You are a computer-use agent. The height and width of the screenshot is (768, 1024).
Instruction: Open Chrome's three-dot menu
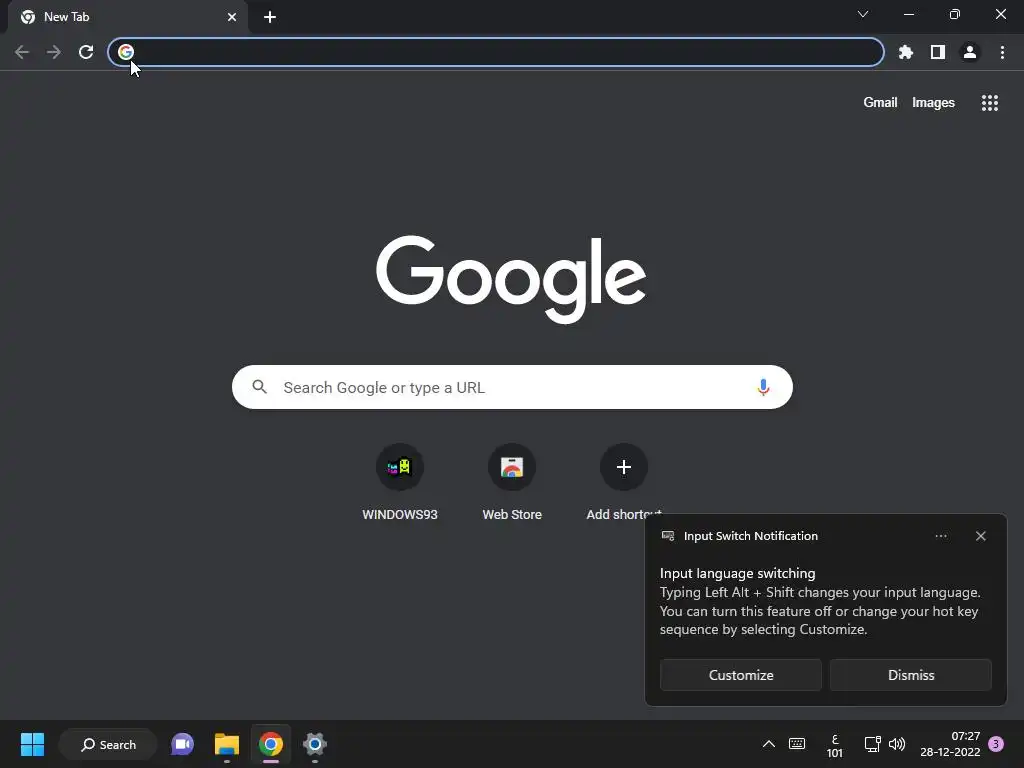[1002, 52]
